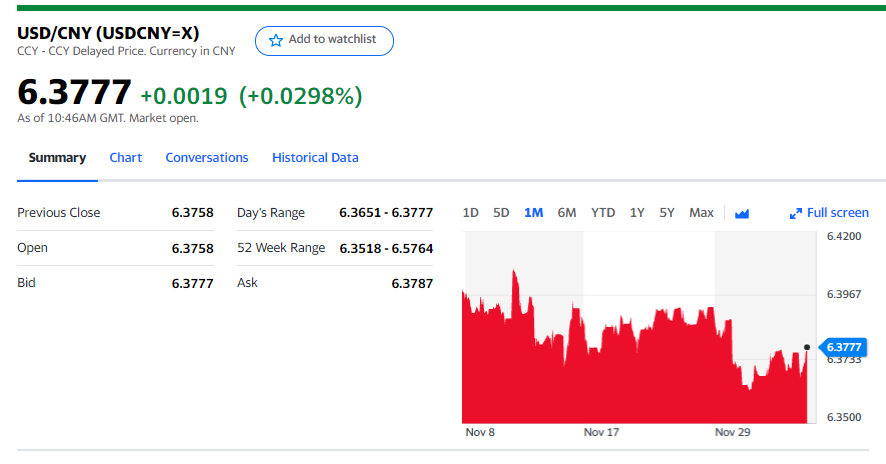The image size is (886, 464).
Task: Select the 5D chart range
Action: click(x=502, y=213)
